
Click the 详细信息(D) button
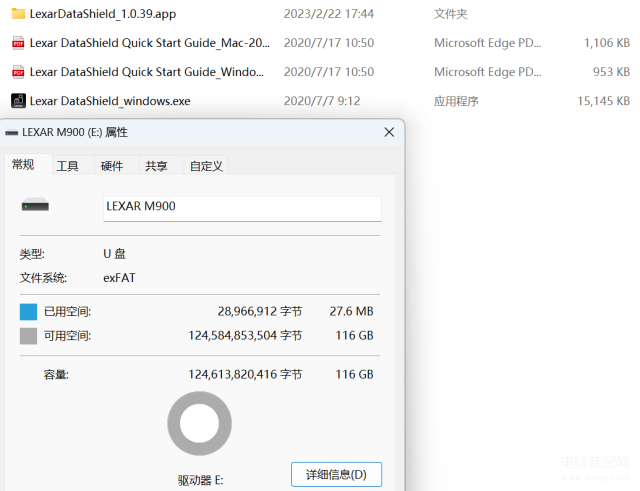click(336, 474)
